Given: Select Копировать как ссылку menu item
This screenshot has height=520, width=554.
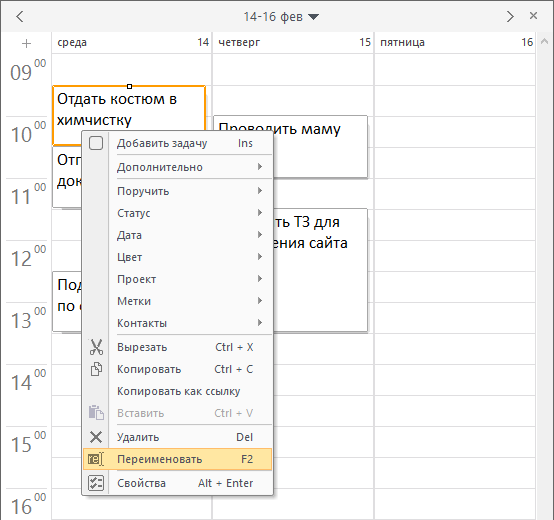Looking at the screenshot, I should [x=178, y=391].
